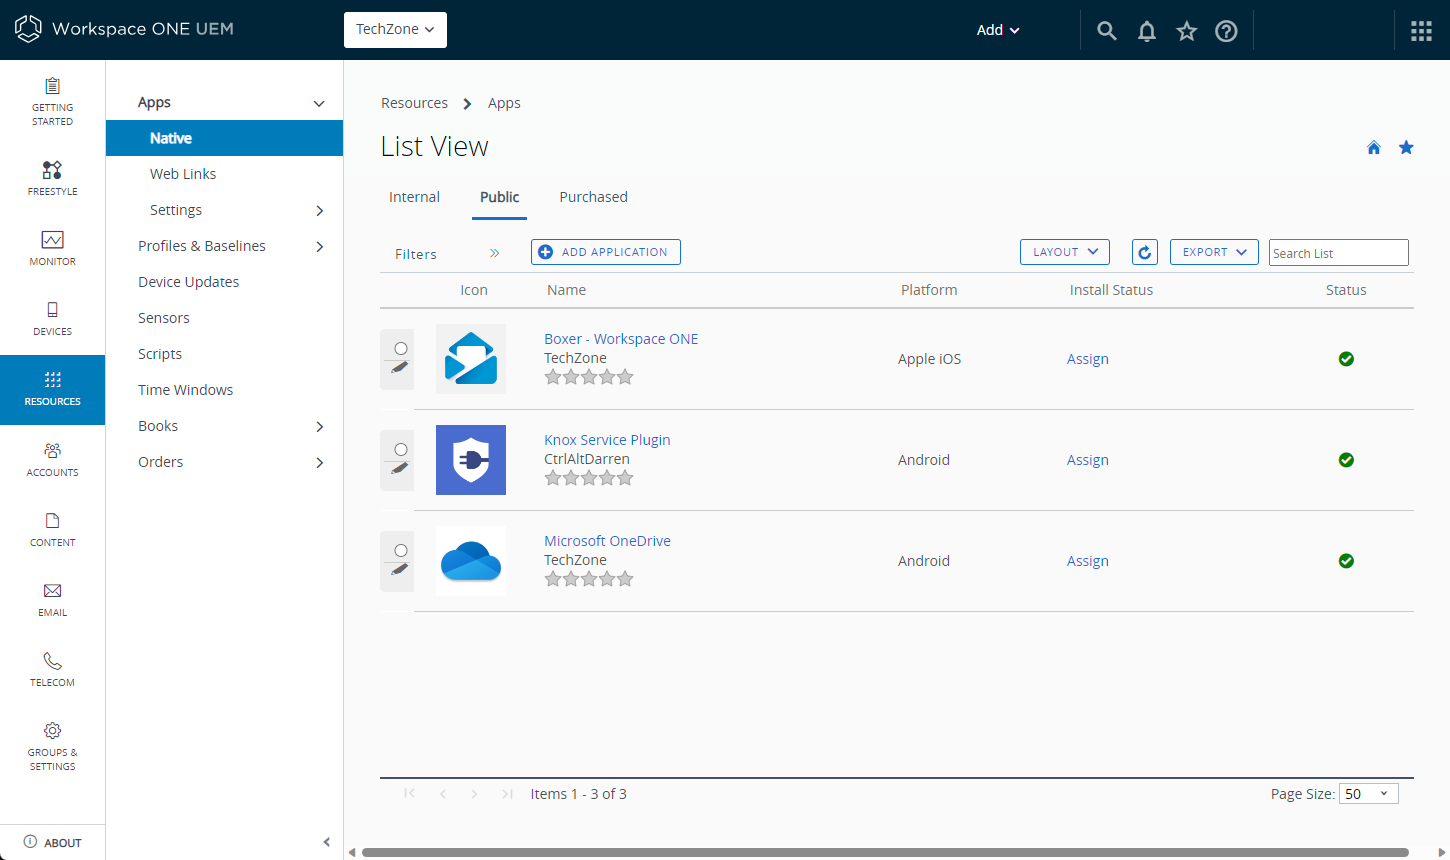The image size is (1450, 860).
Task: Click the home icon beside List View
Action: 1374,148
